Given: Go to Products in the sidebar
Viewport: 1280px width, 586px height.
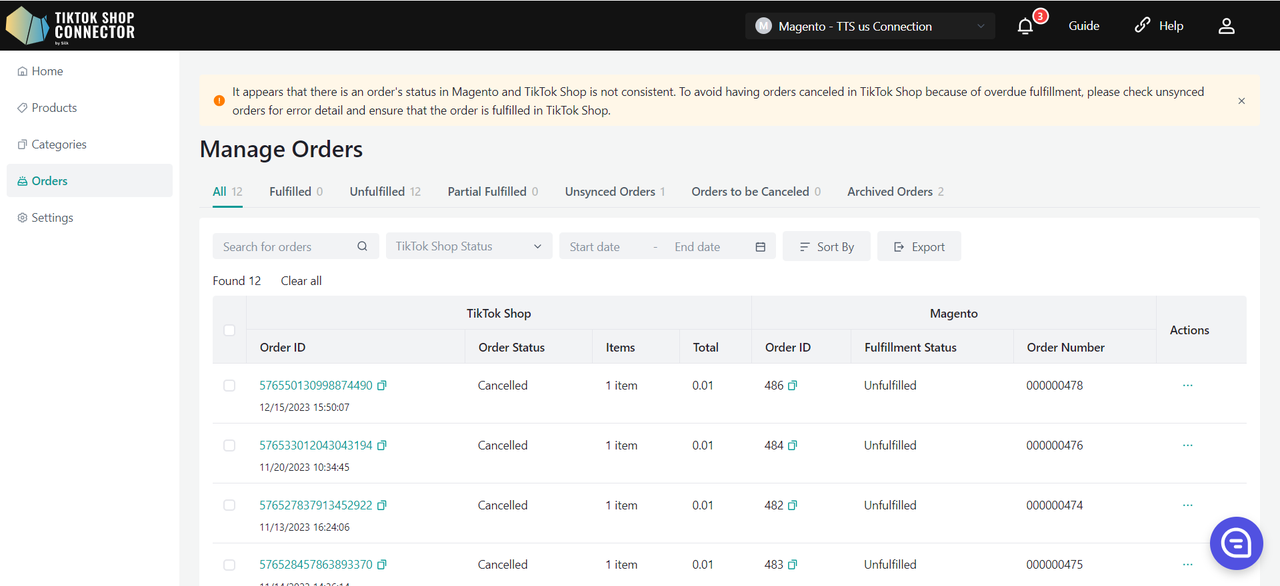Looking at the screenshot, I should [54, 108].
